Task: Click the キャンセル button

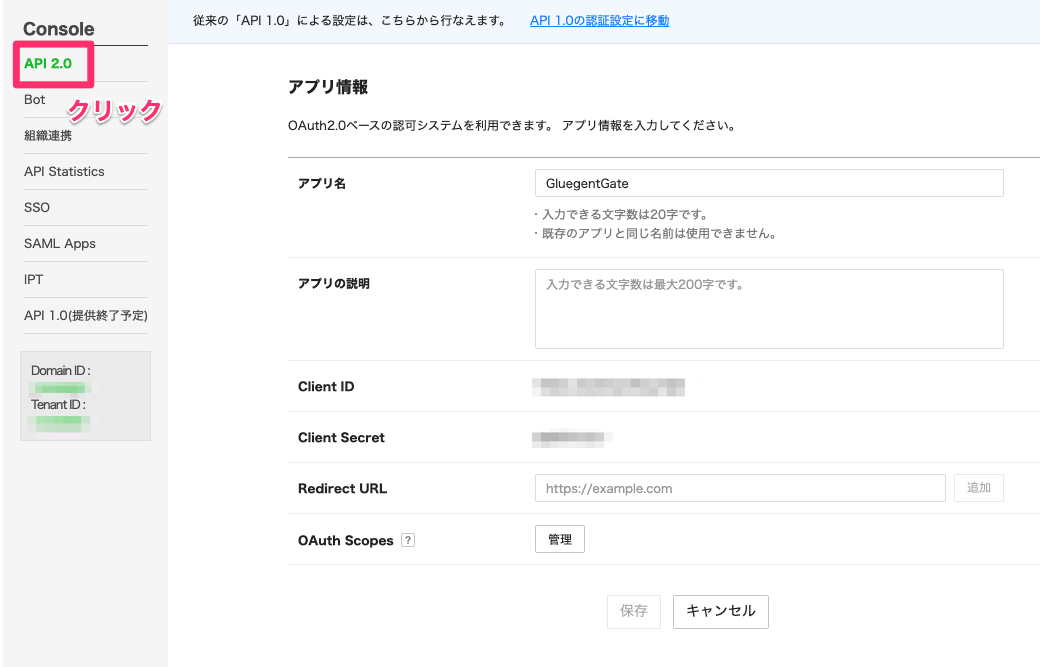Action: (720, 611)
